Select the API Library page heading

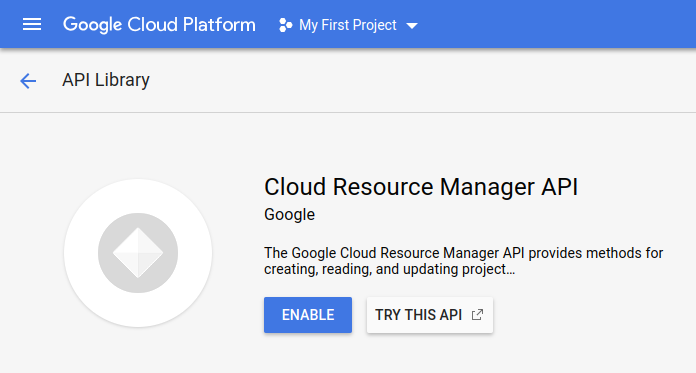(106, 80)
